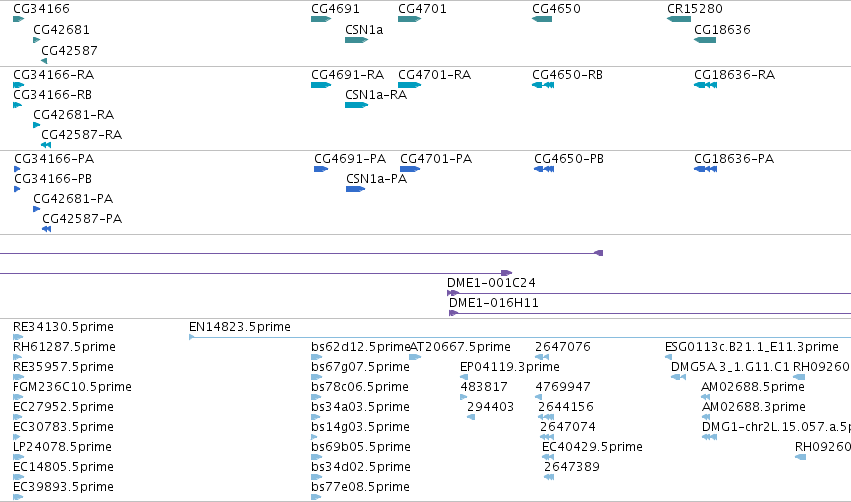
Task: Select the CG34166-PA protein label
Action: (54, 159)
